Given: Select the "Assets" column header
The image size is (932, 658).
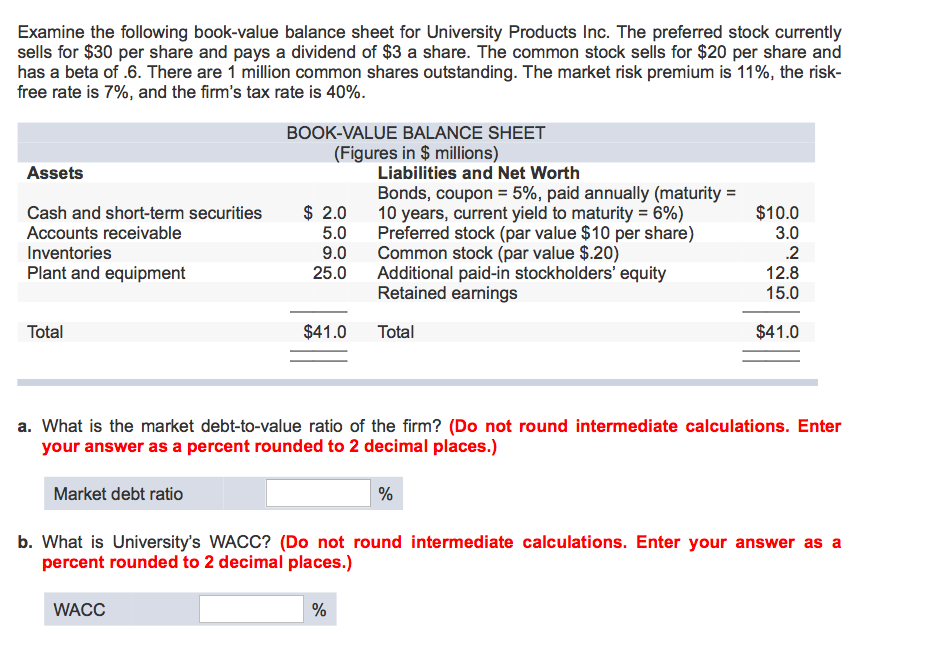Looking at the screenshot, I should point(55,173).
